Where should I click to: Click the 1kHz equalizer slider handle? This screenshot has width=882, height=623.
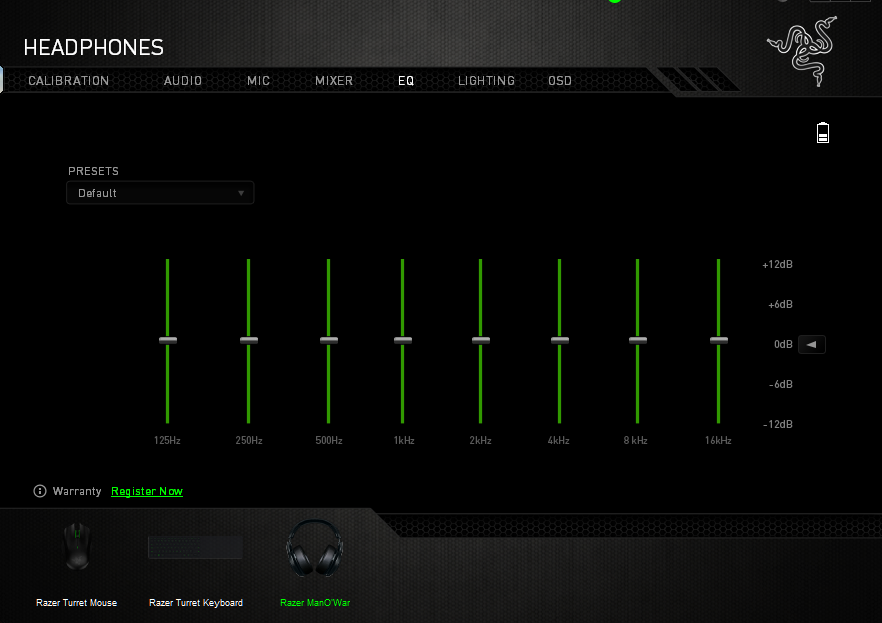click(403, 341)
